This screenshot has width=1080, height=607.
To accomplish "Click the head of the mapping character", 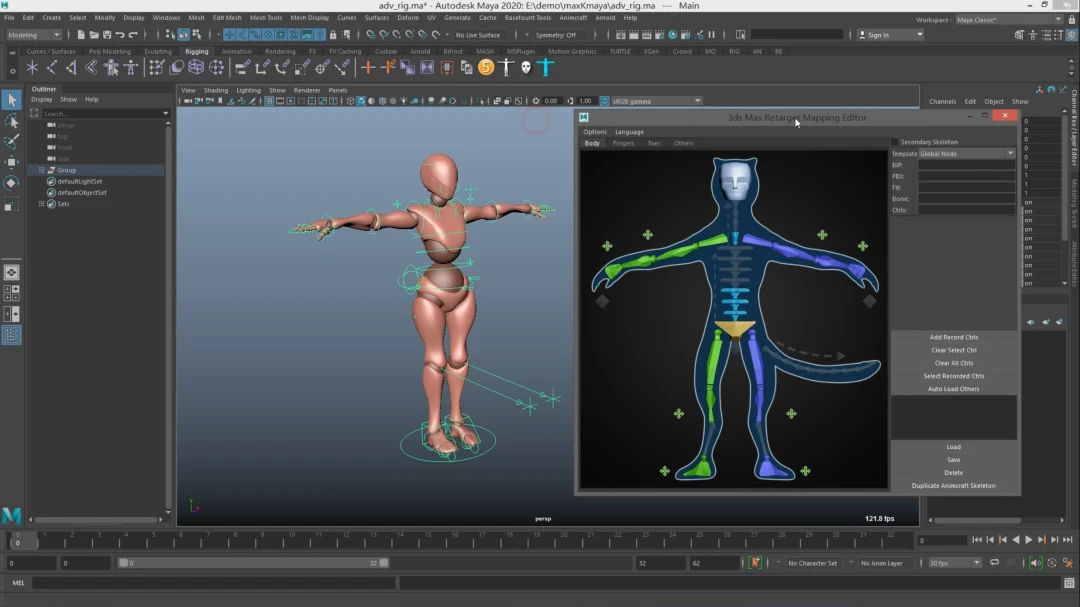I will 735,180.
